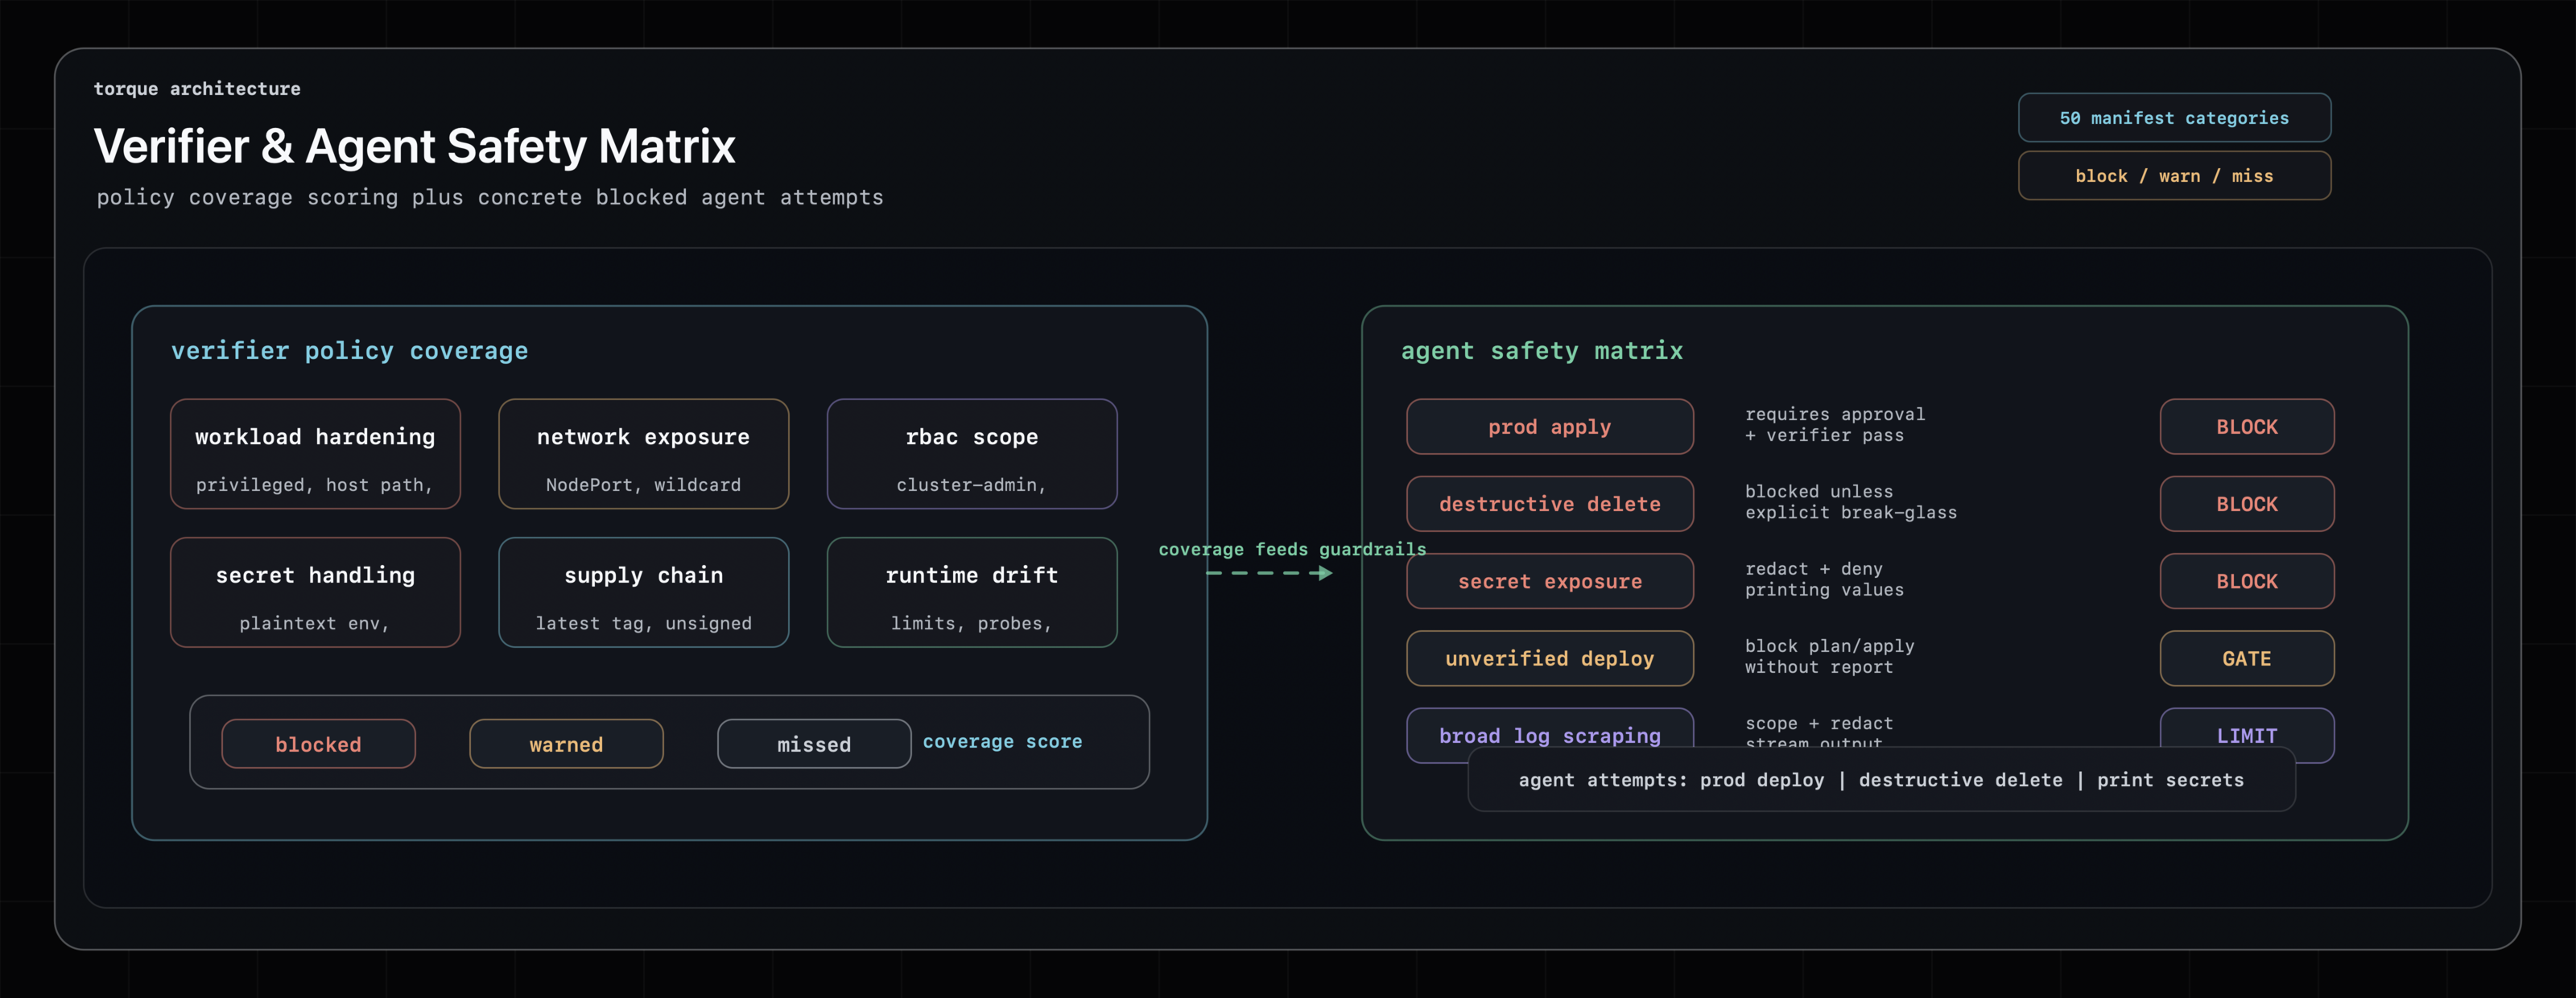Click the 'blocked' legend pill
Viewport: 2576px width, 998px height.
pyautogui.click(x=318, y=744)
